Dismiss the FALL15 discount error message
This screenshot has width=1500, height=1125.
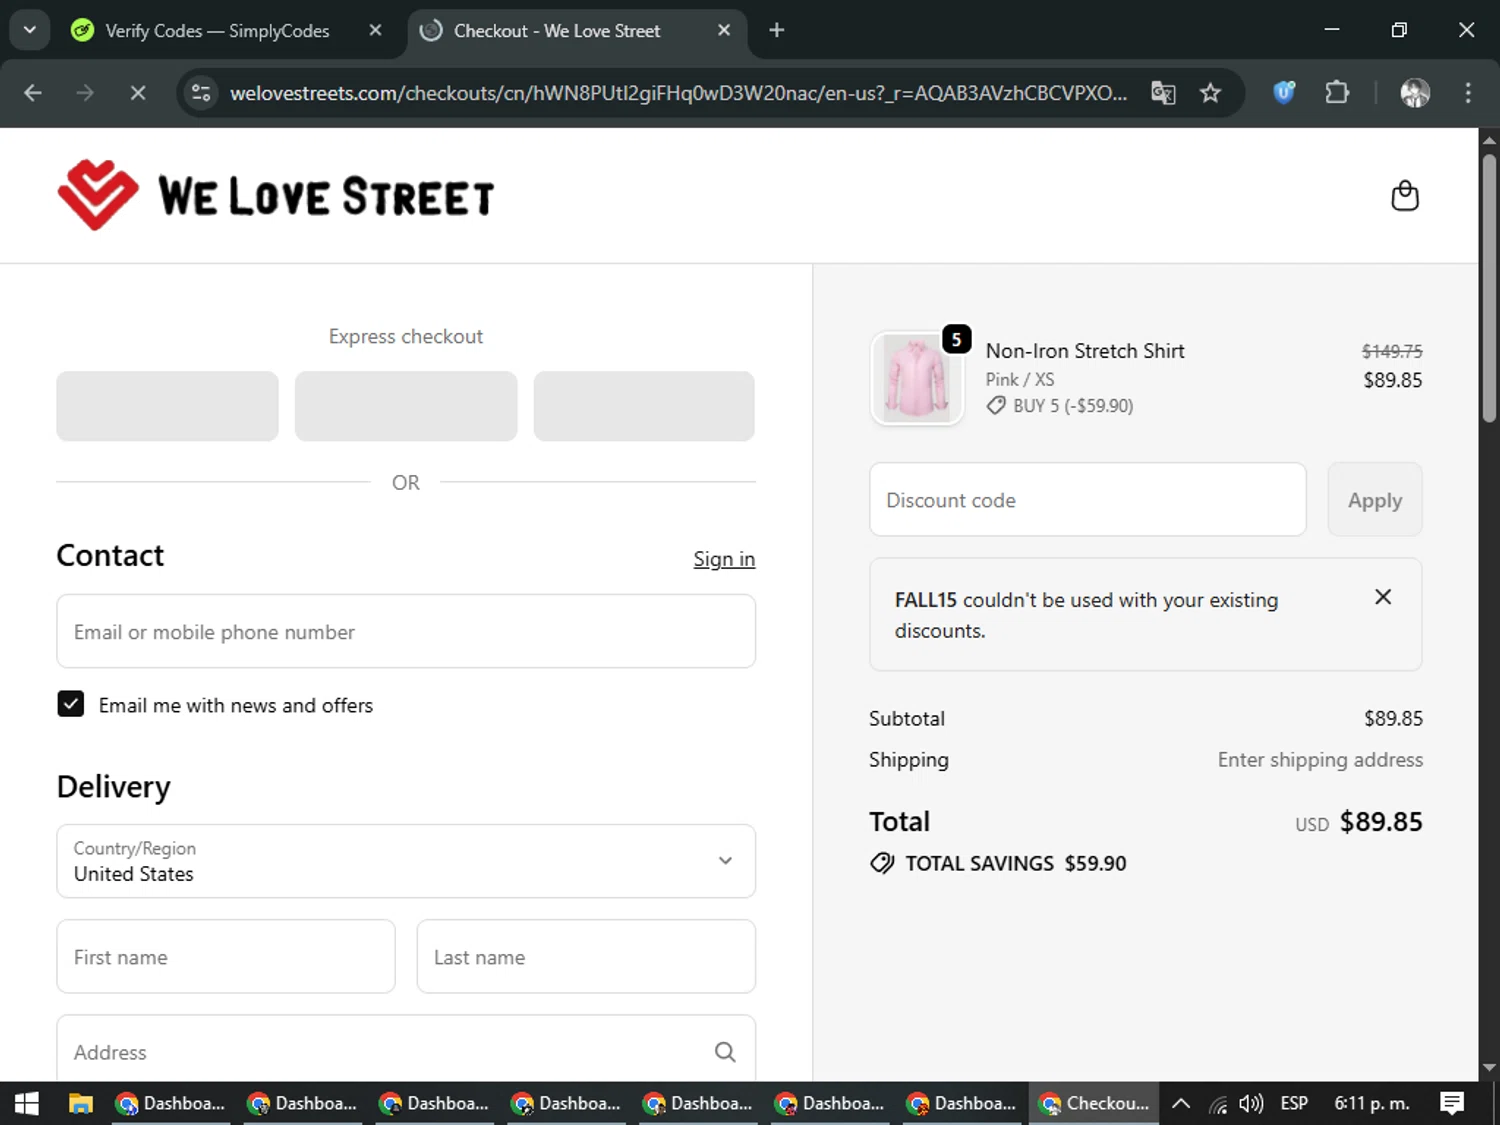click(x=1383, y=597)
